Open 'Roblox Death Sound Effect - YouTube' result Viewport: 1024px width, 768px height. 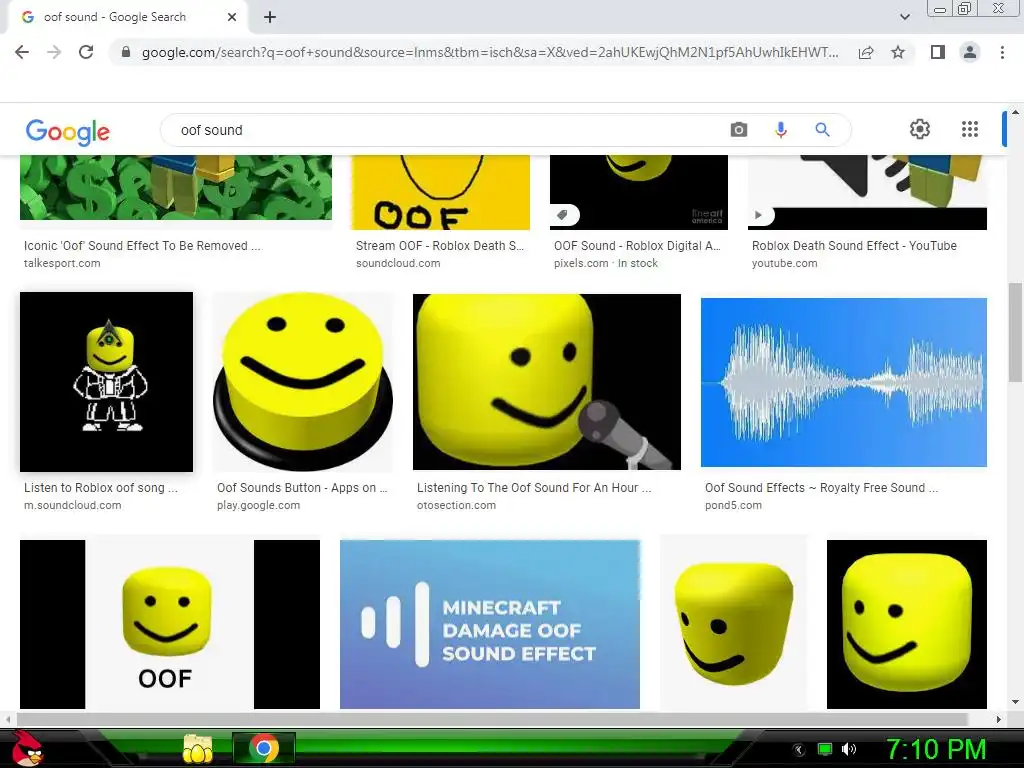click(854, 246)
